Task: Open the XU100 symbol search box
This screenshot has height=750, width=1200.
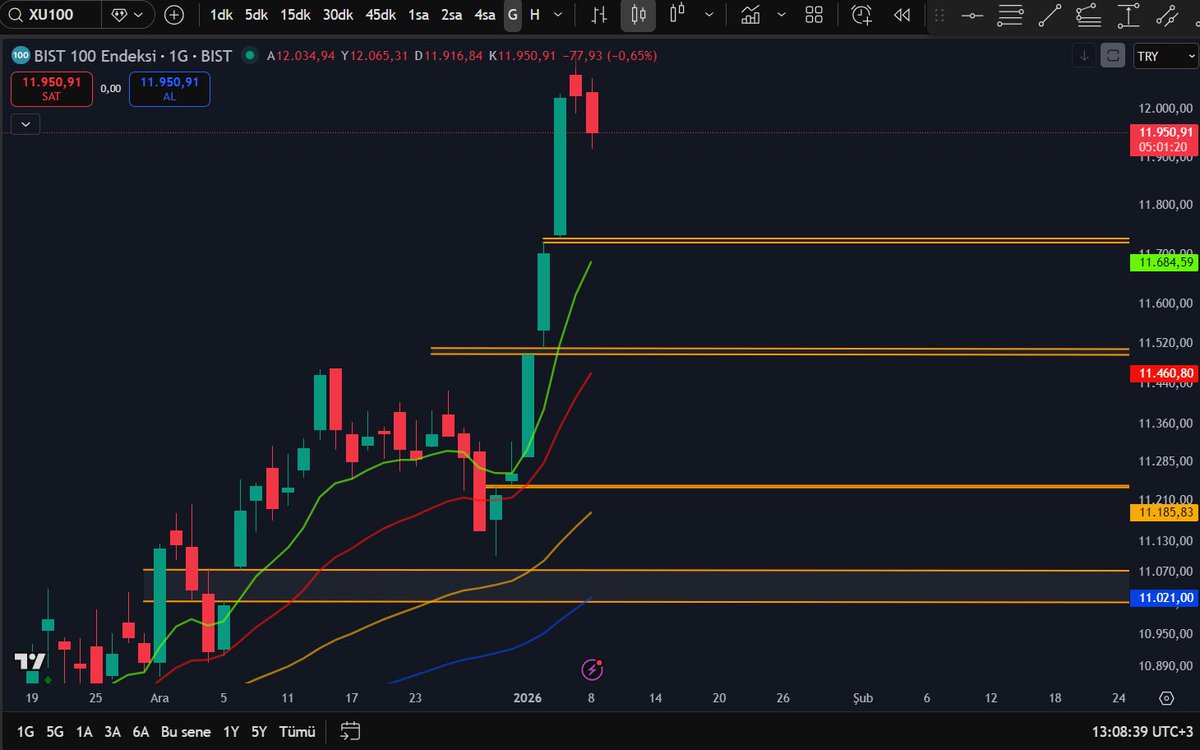Action: (51, 15)
